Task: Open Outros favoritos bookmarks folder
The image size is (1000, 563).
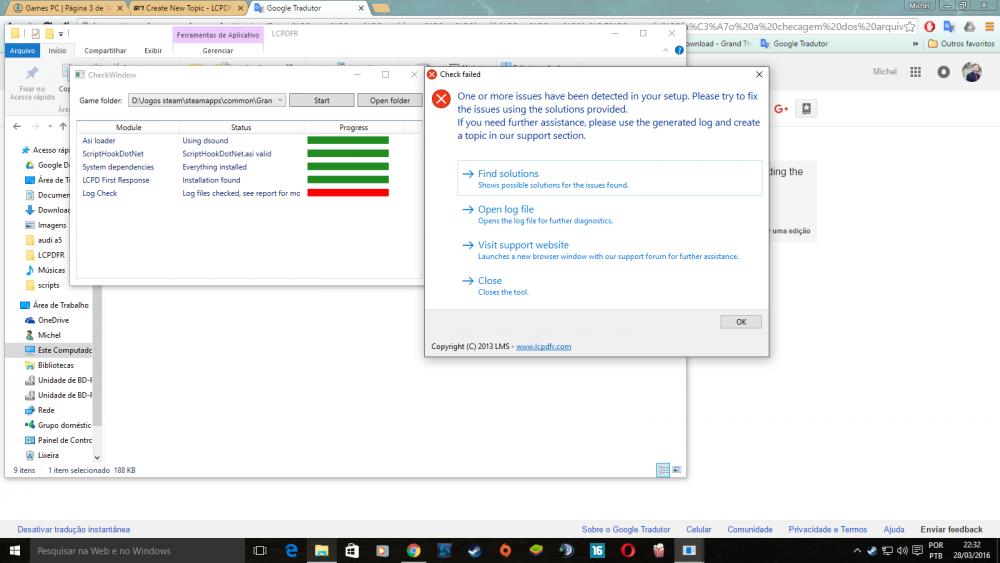Action: click(961, 44)
